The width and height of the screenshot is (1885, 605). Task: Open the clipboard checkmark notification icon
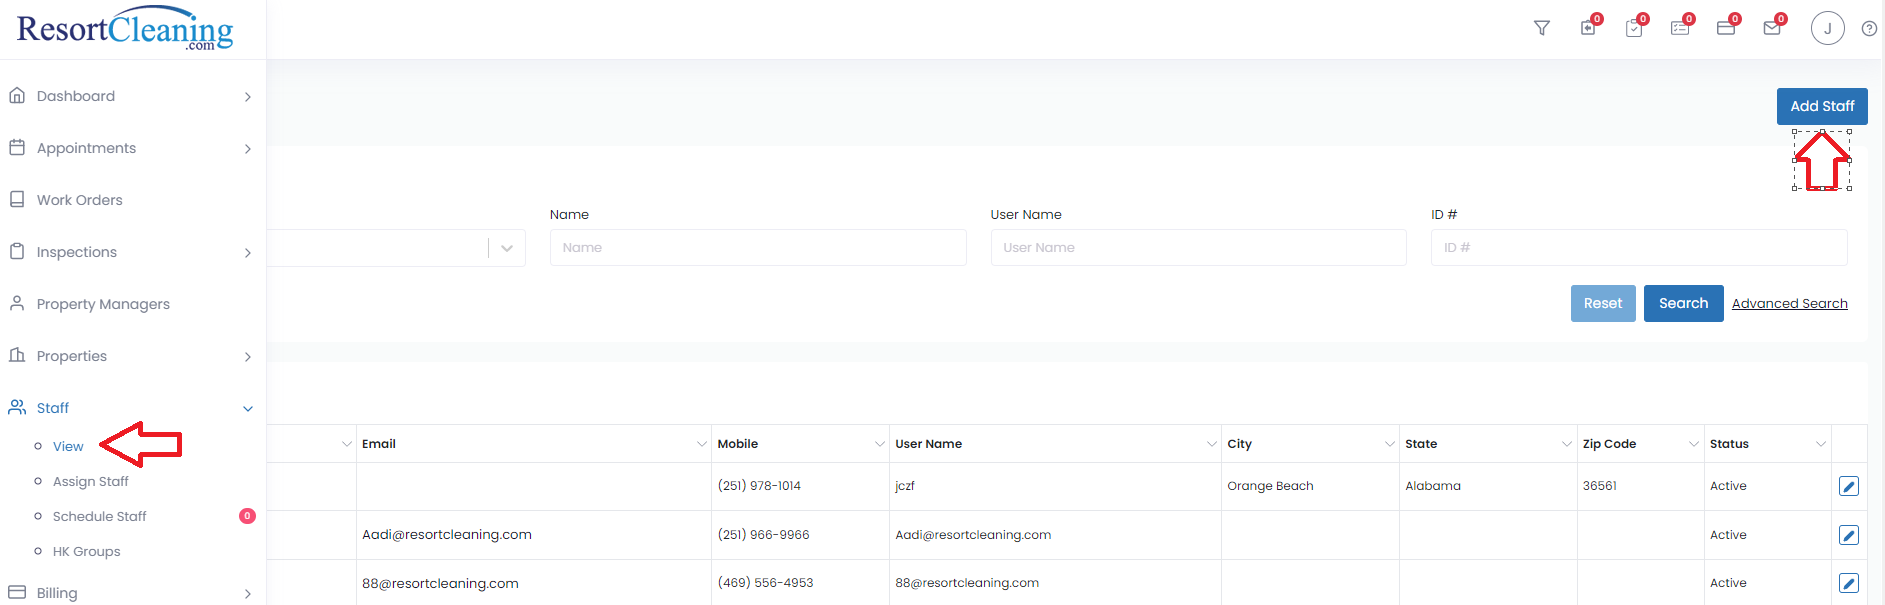point(1634,28)
